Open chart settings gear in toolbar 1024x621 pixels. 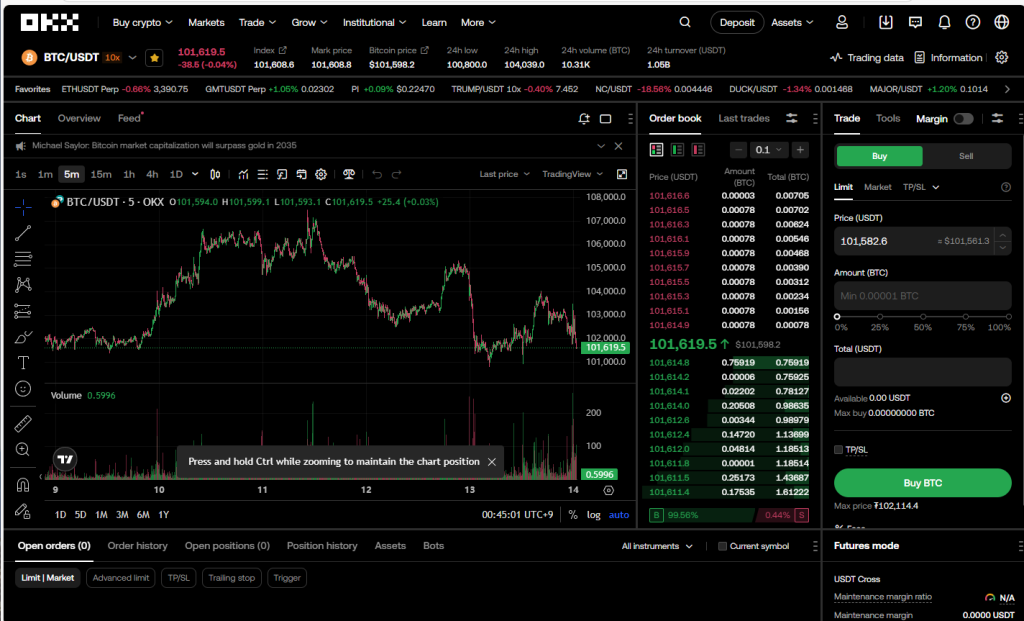321,174
